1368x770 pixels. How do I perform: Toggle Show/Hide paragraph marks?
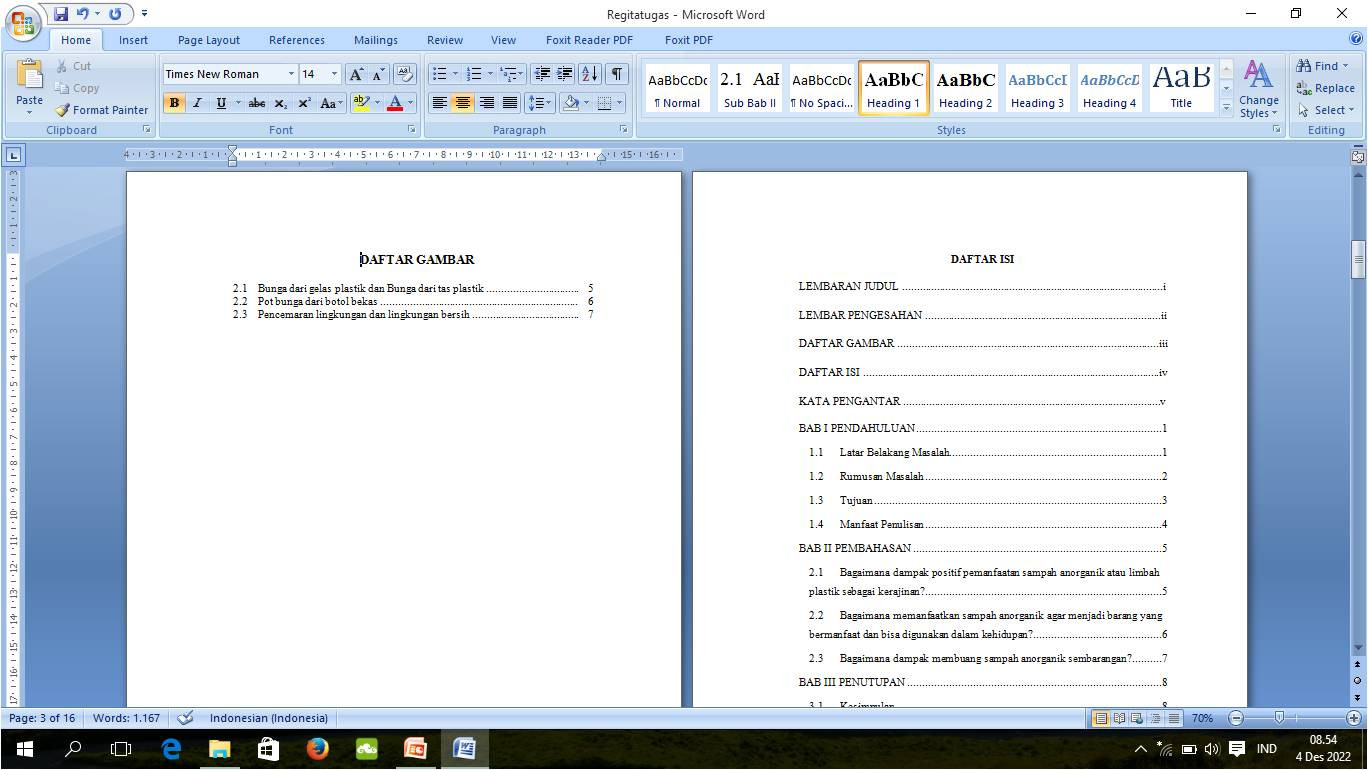coord(617,74)
